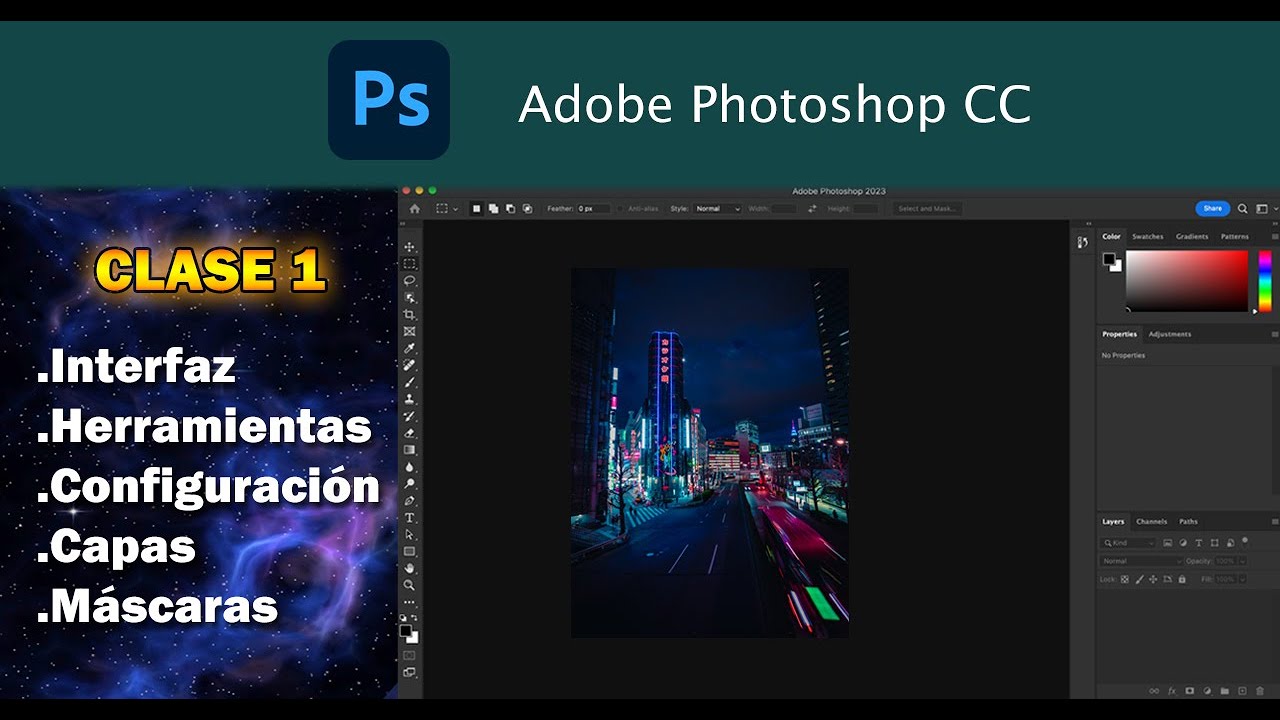1280x720 pixels.
Task: Switch to the Paths tab
Action: pyautogui.click(x=1188, y=521)
